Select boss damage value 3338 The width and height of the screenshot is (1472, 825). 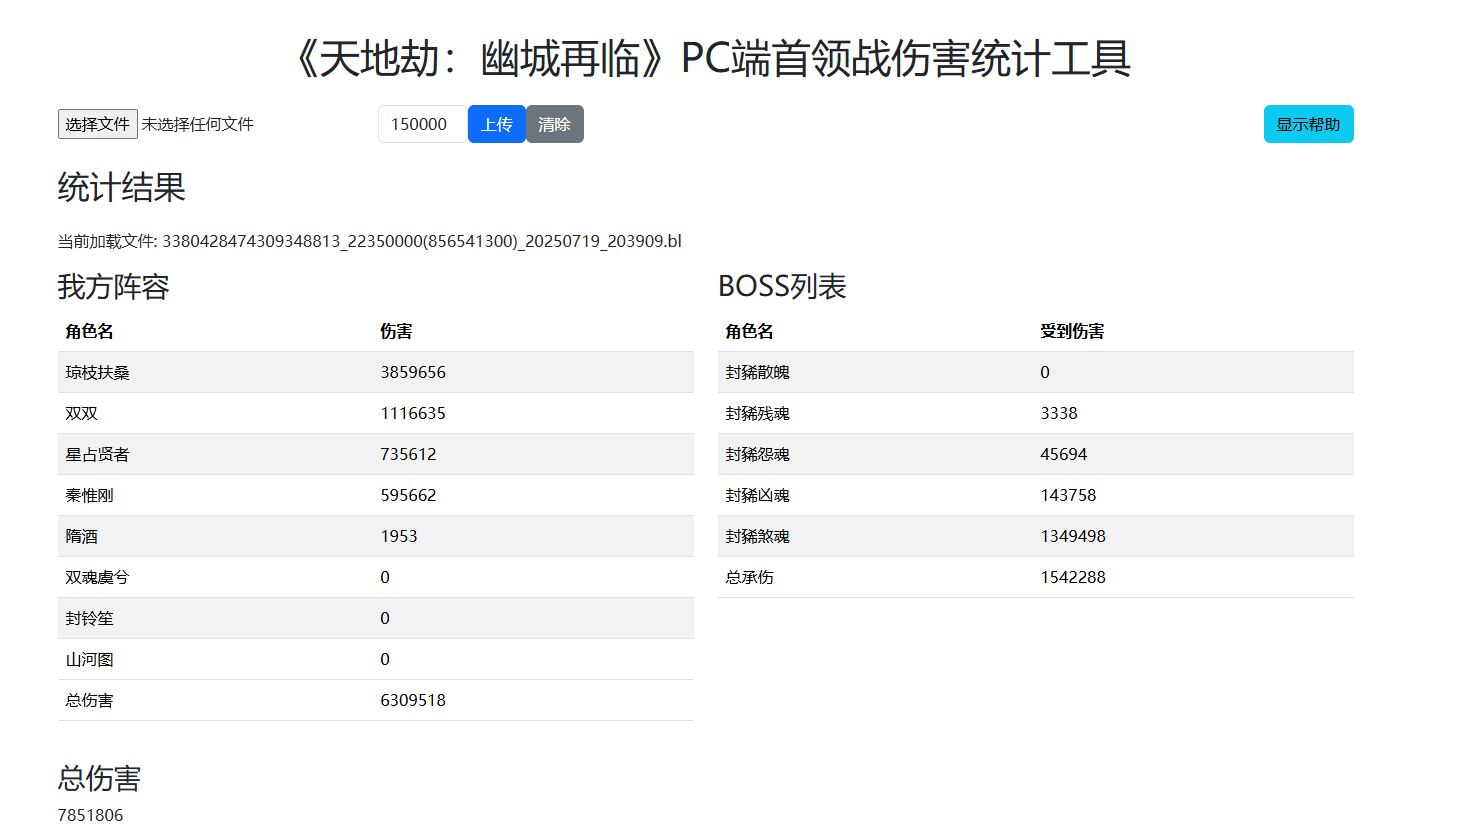[x=1059, y=413]
